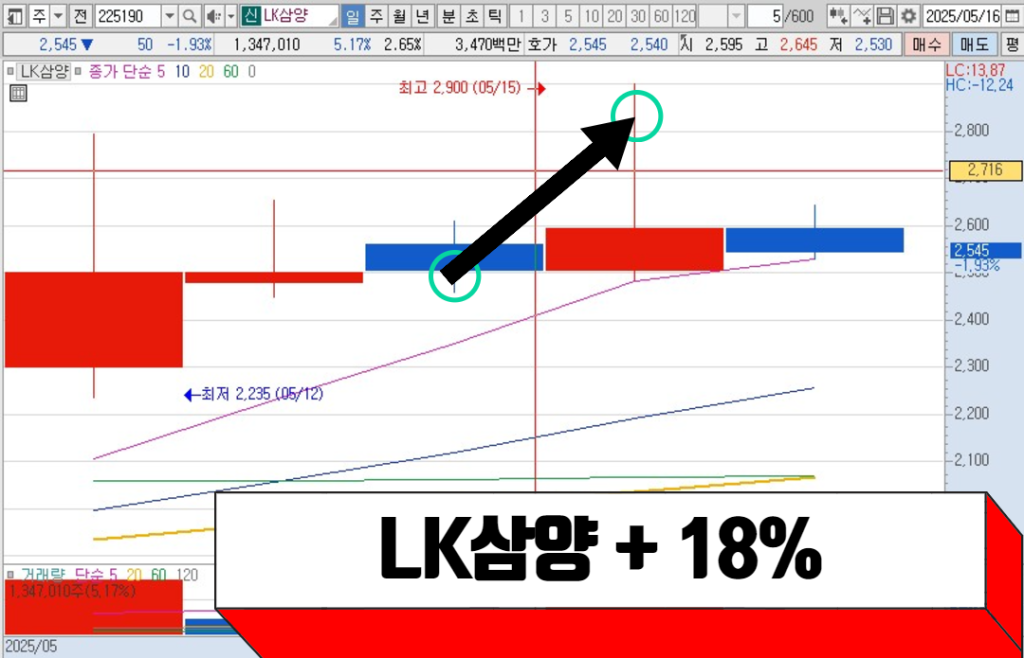The image size is (1024, 658).
Task: Choose the 60 interval button
Action: pyautogui.click(x=662, y=15)
